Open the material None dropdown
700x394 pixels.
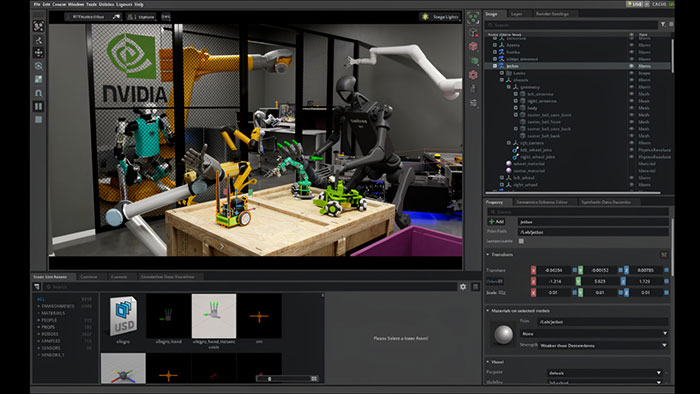coord(594,333)
